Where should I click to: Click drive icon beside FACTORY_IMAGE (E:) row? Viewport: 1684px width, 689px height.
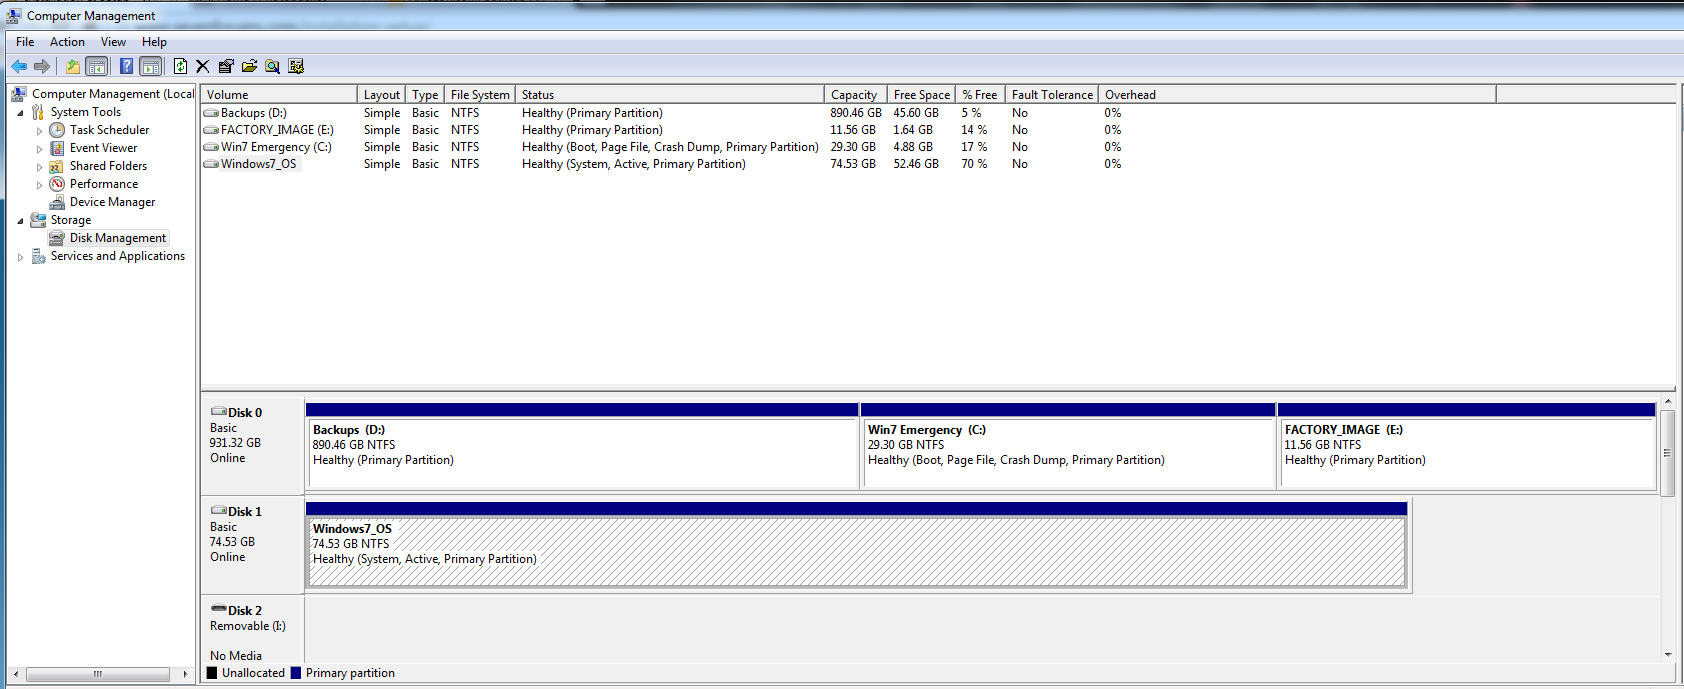pos(211,130)
